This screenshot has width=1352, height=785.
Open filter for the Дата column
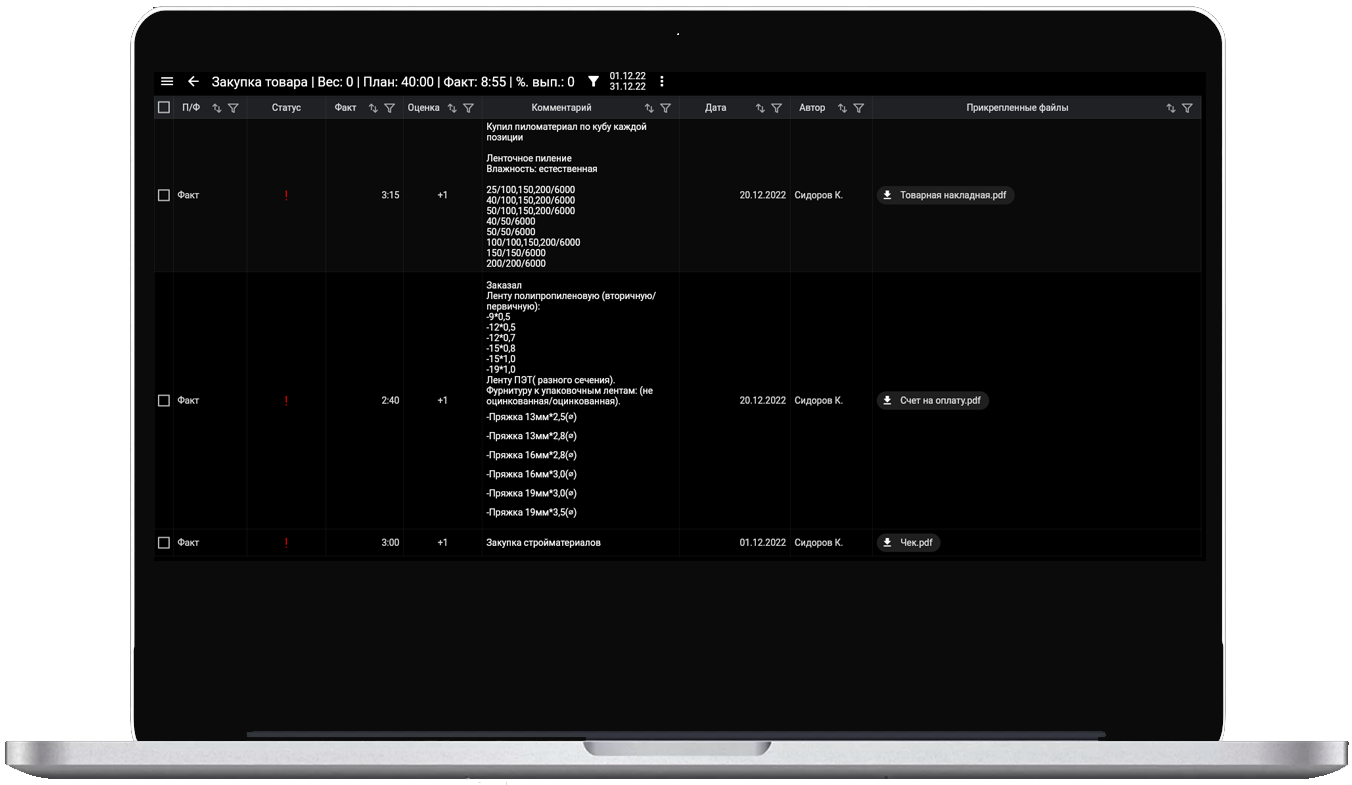(776, 108)
